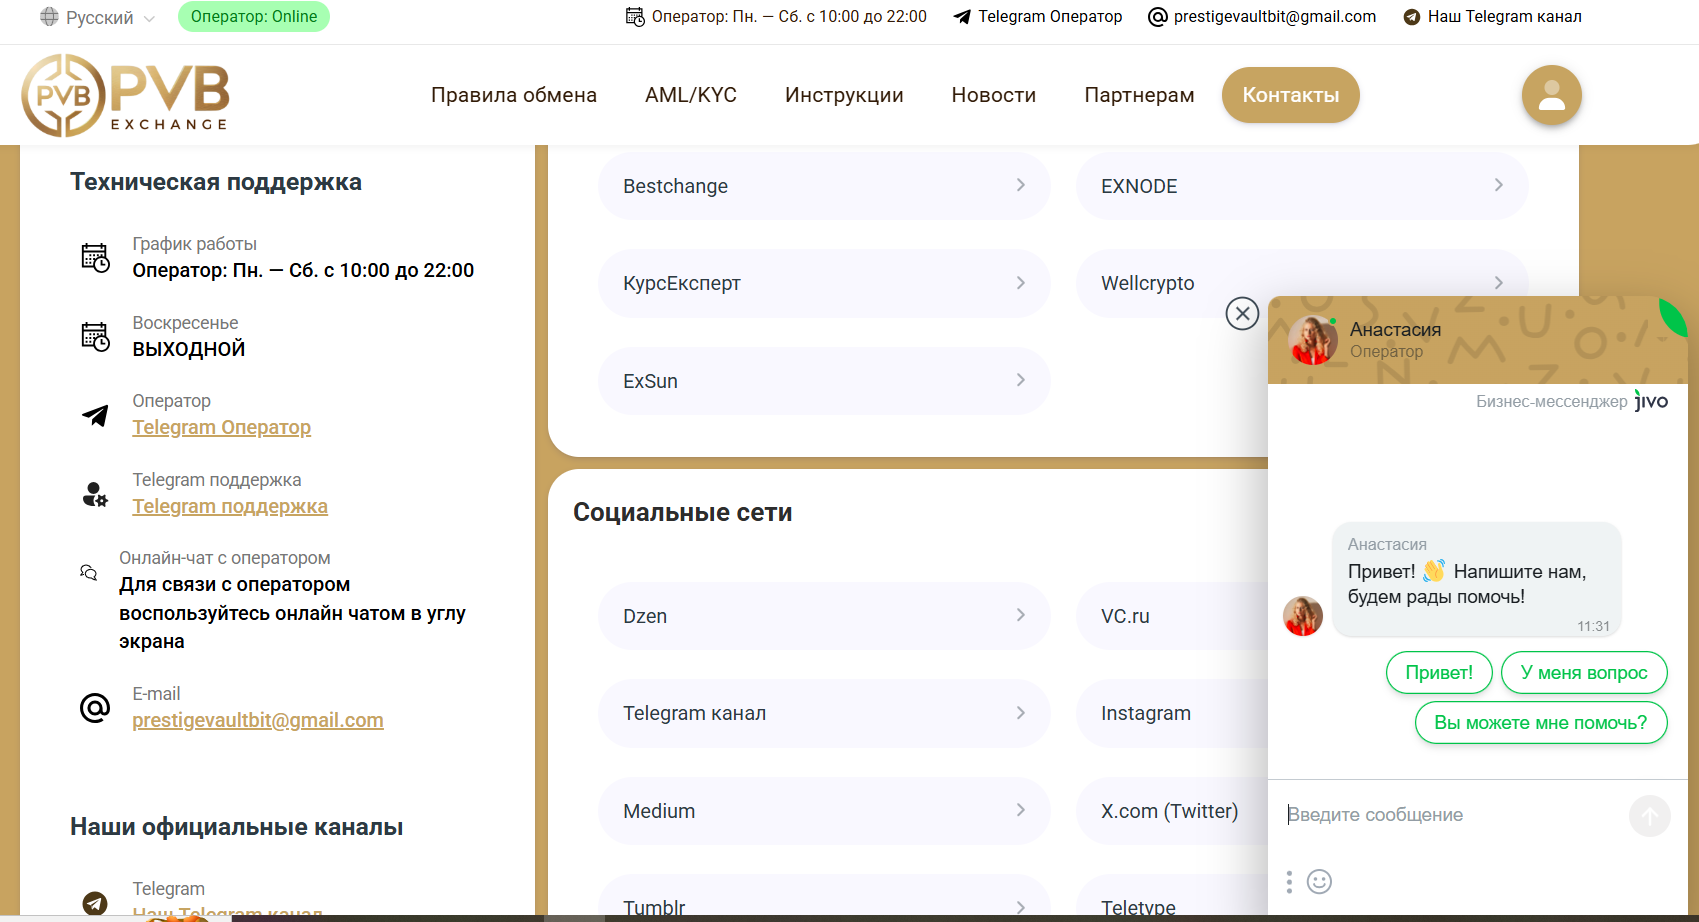Click the Sunday calendar icon

pos(95,337)
